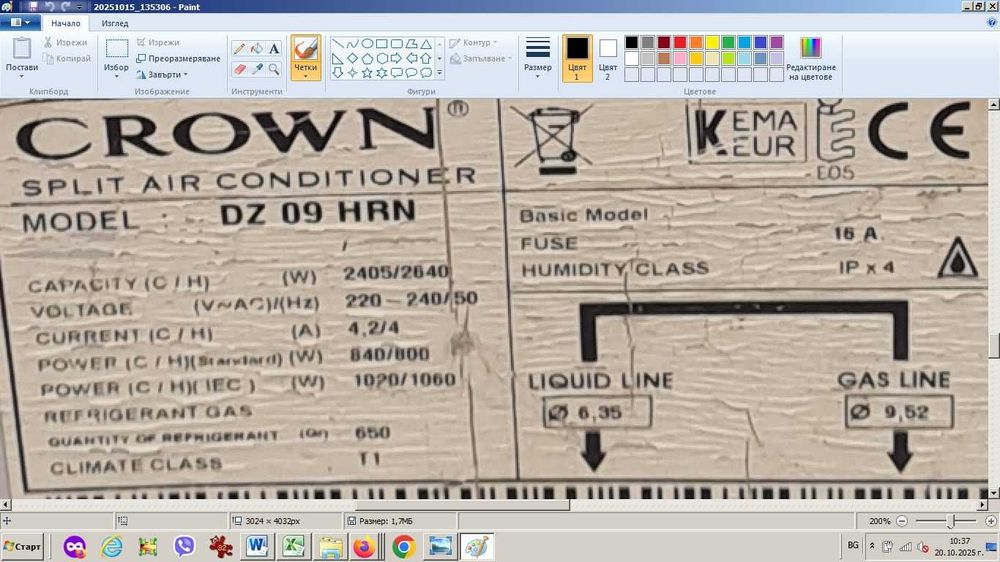Open Google Chrome from the taskbar

point(403,547)
